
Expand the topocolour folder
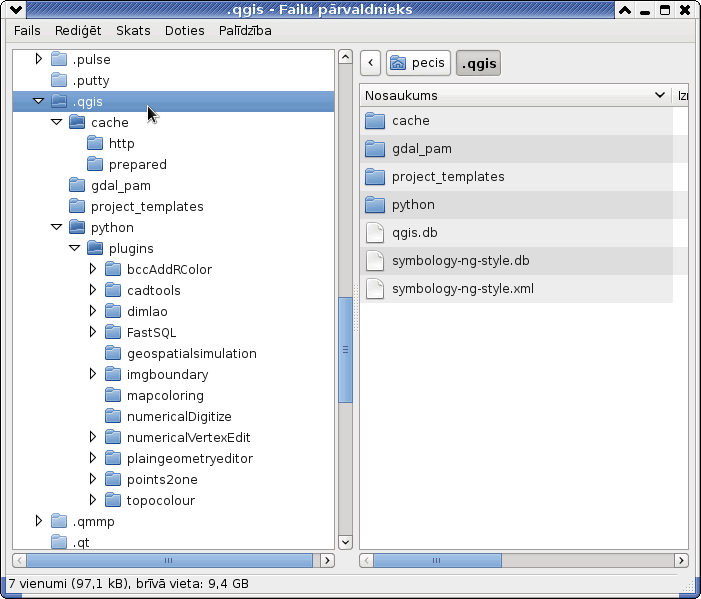(x=93, y=500)
